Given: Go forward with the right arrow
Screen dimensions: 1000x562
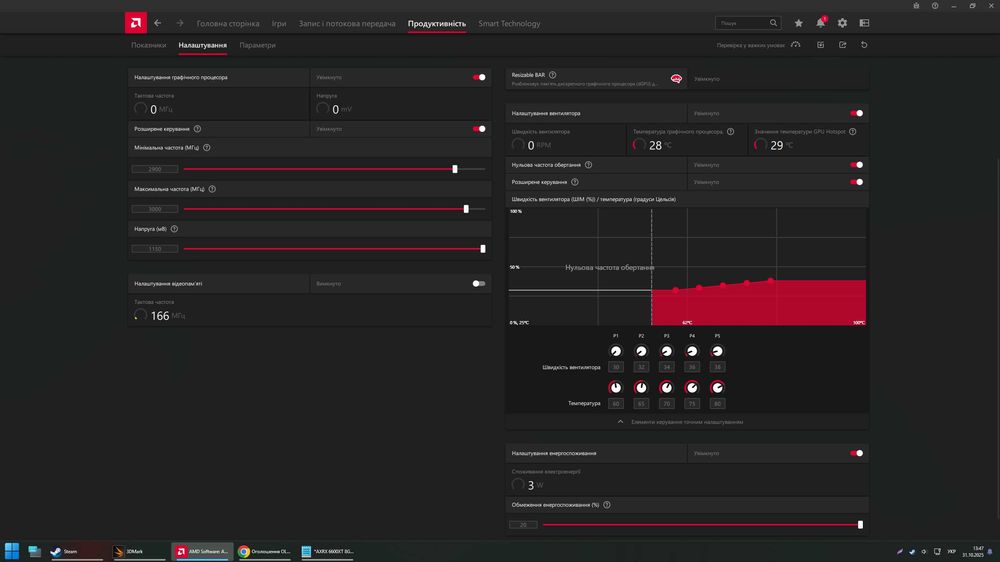Looking at the screenshot, I should 180,23.
